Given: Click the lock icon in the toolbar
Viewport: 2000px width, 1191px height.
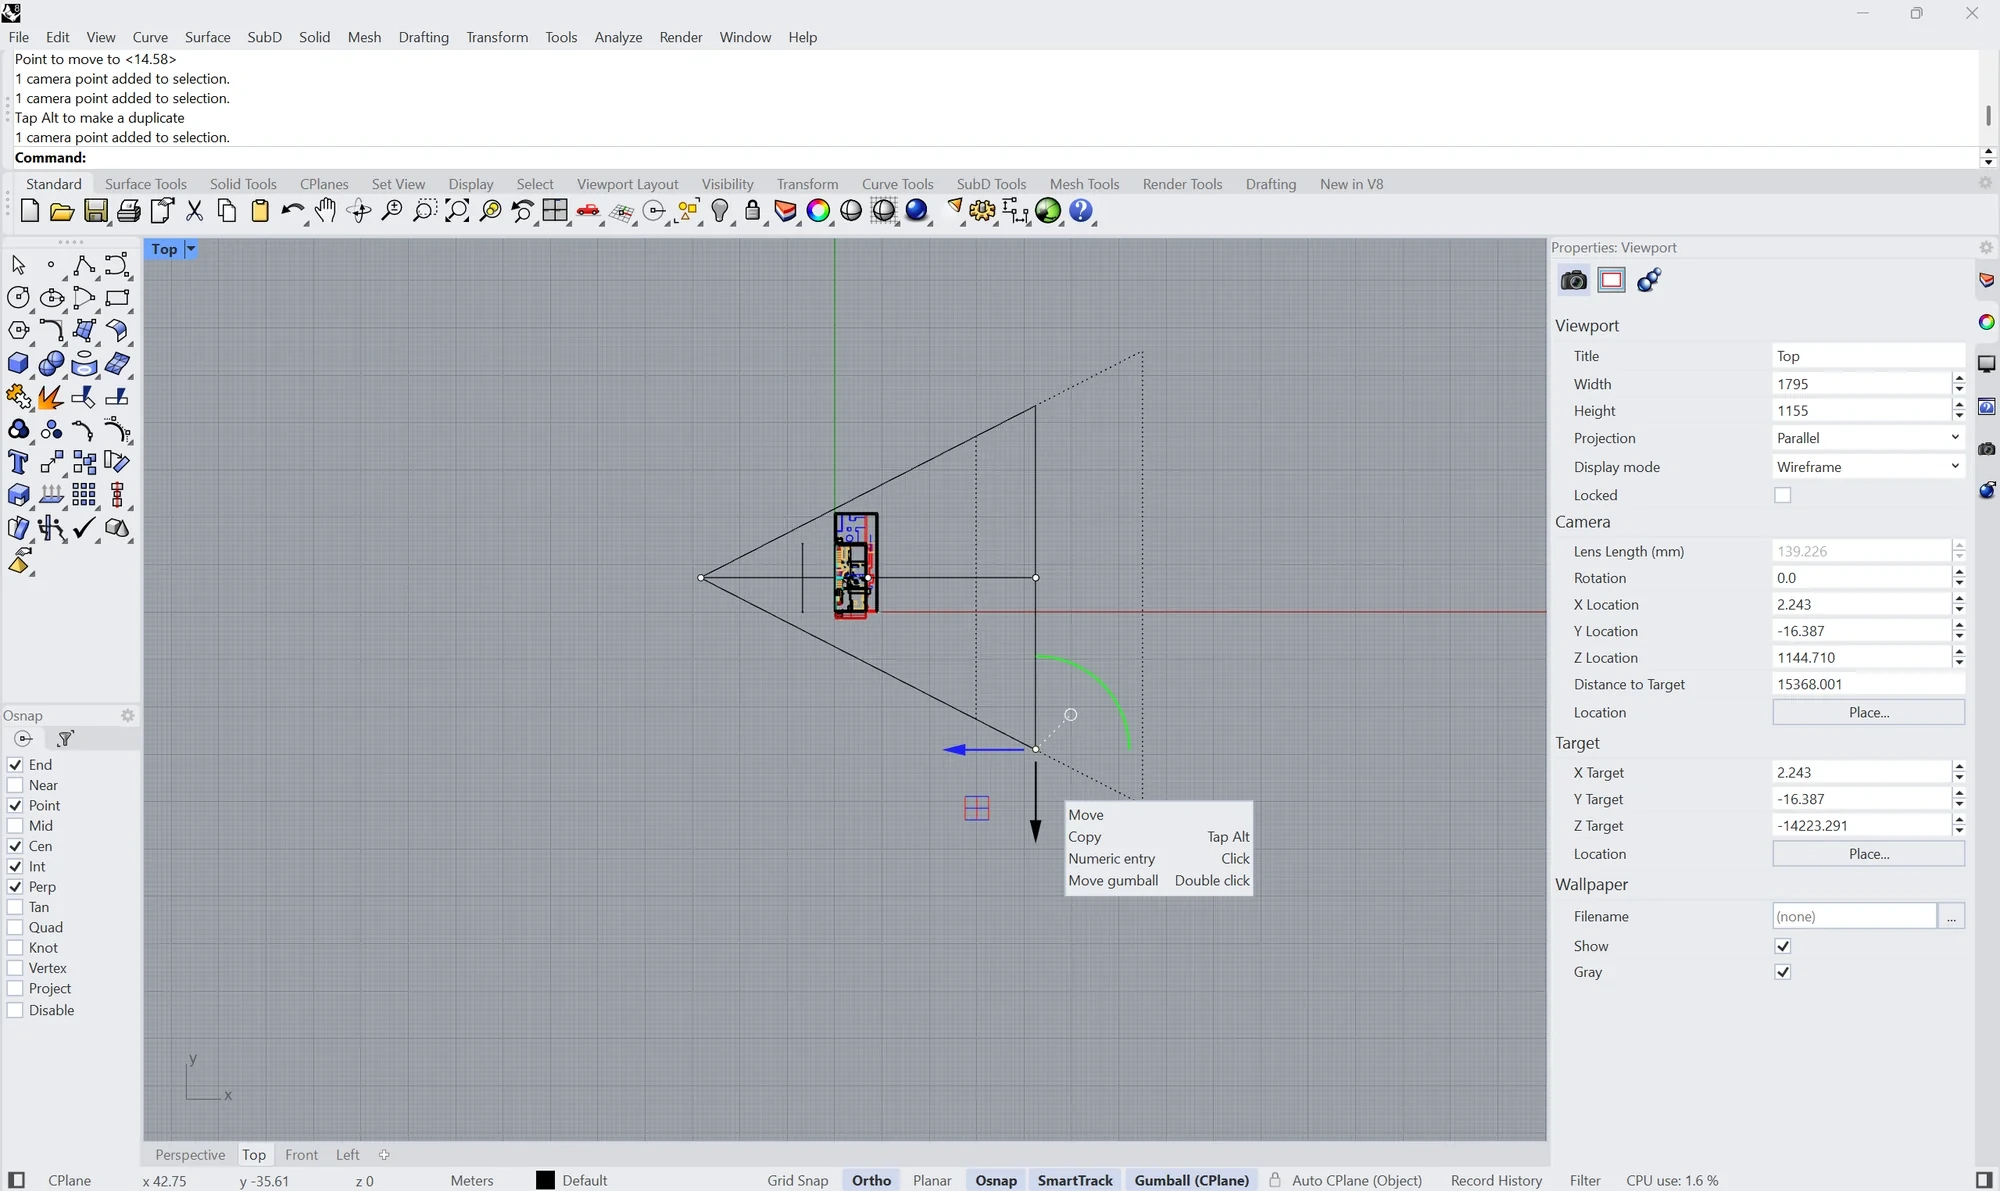Looking at the screenshot, I should point(753,211).
